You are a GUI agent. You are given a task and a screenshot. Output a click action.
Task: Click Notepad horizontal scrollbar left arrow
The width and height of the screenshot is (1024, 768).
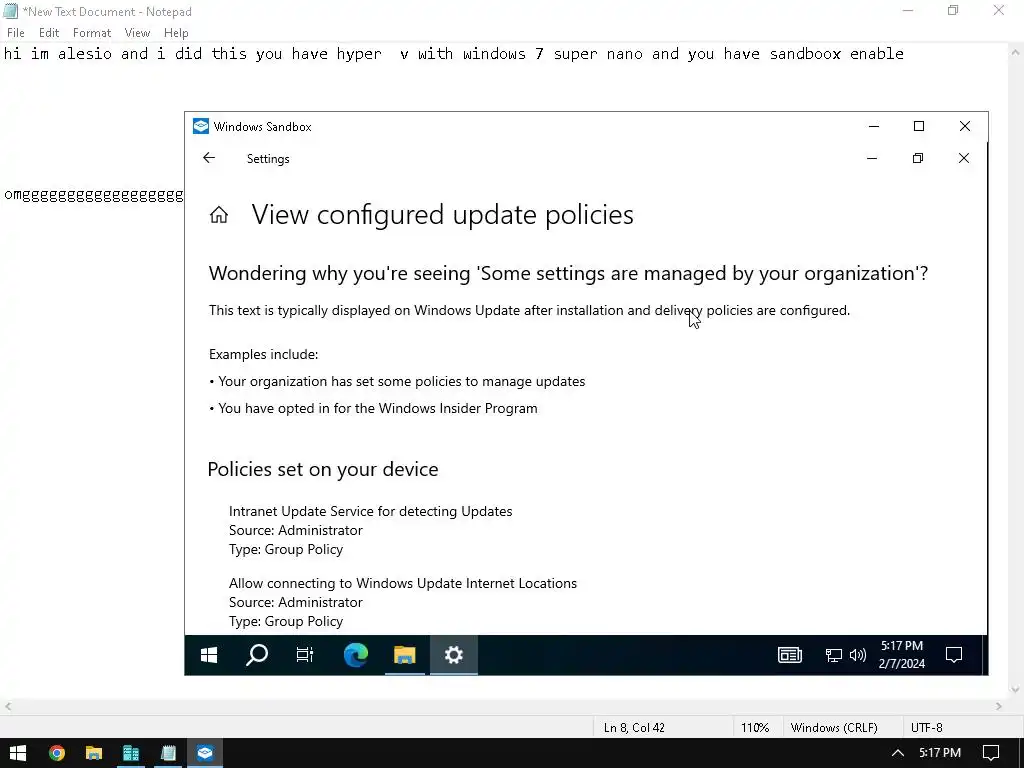tap(8, 706)
